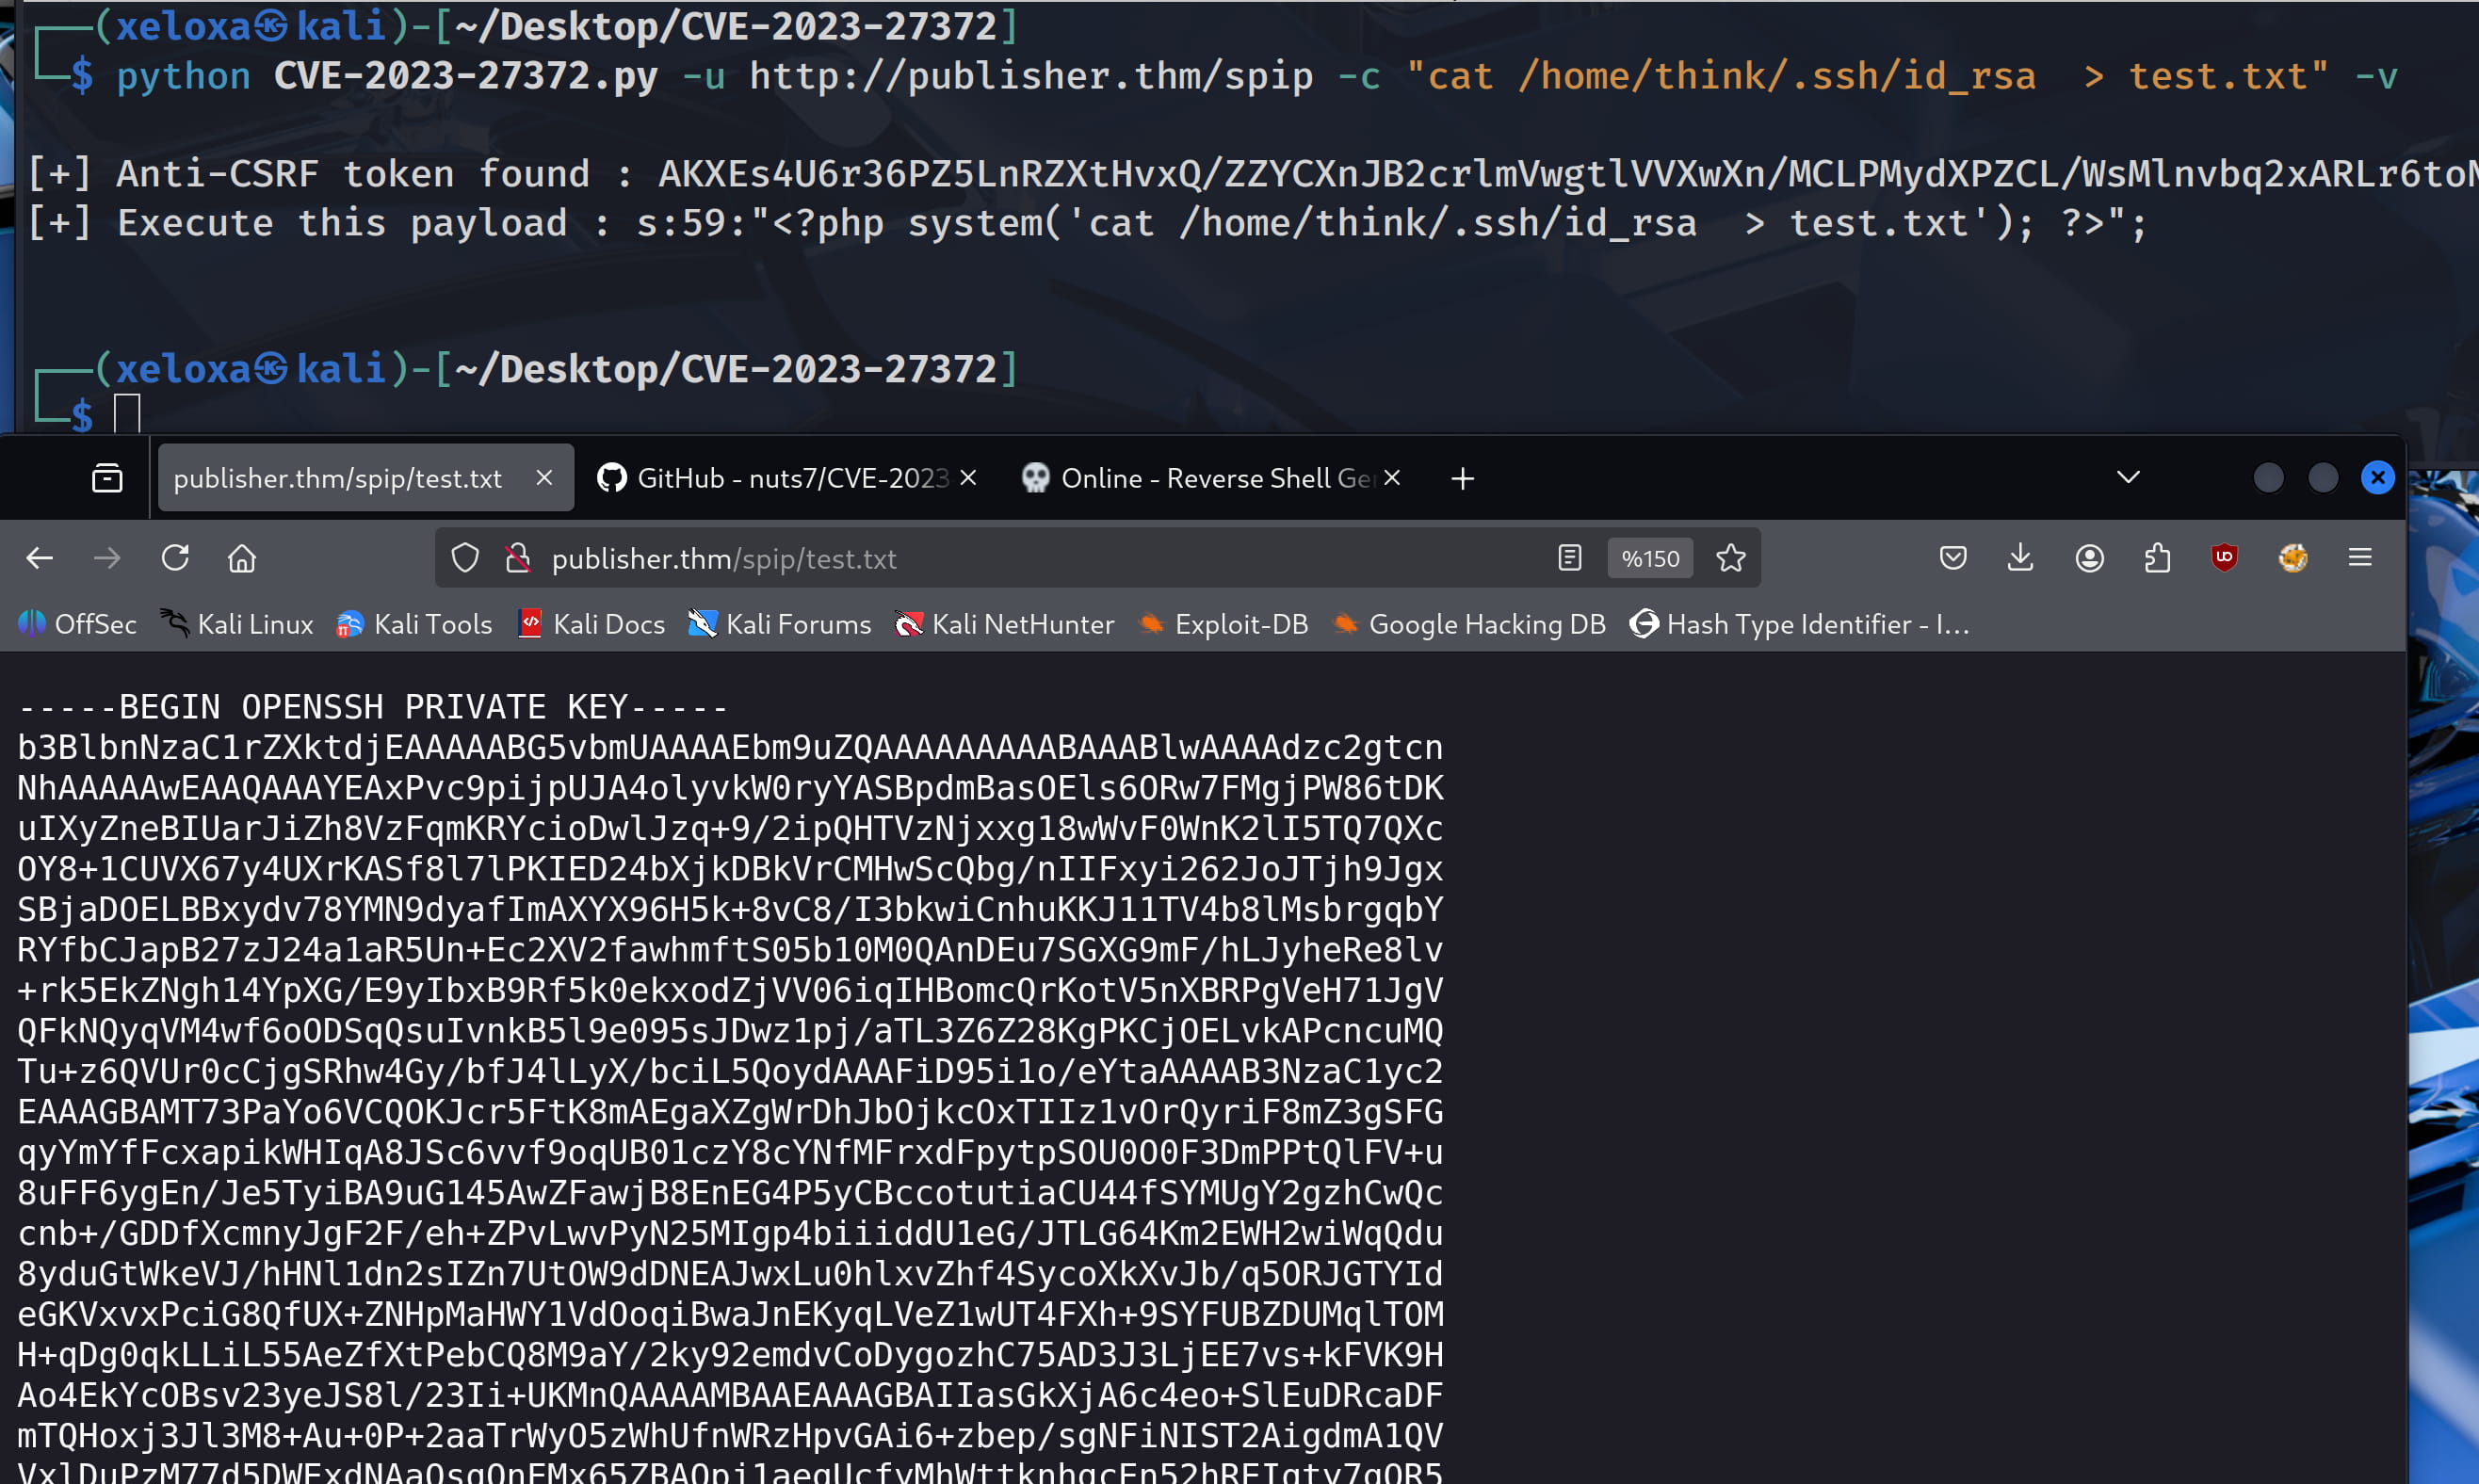Open the Firefox account menu

pos(2089,558)
